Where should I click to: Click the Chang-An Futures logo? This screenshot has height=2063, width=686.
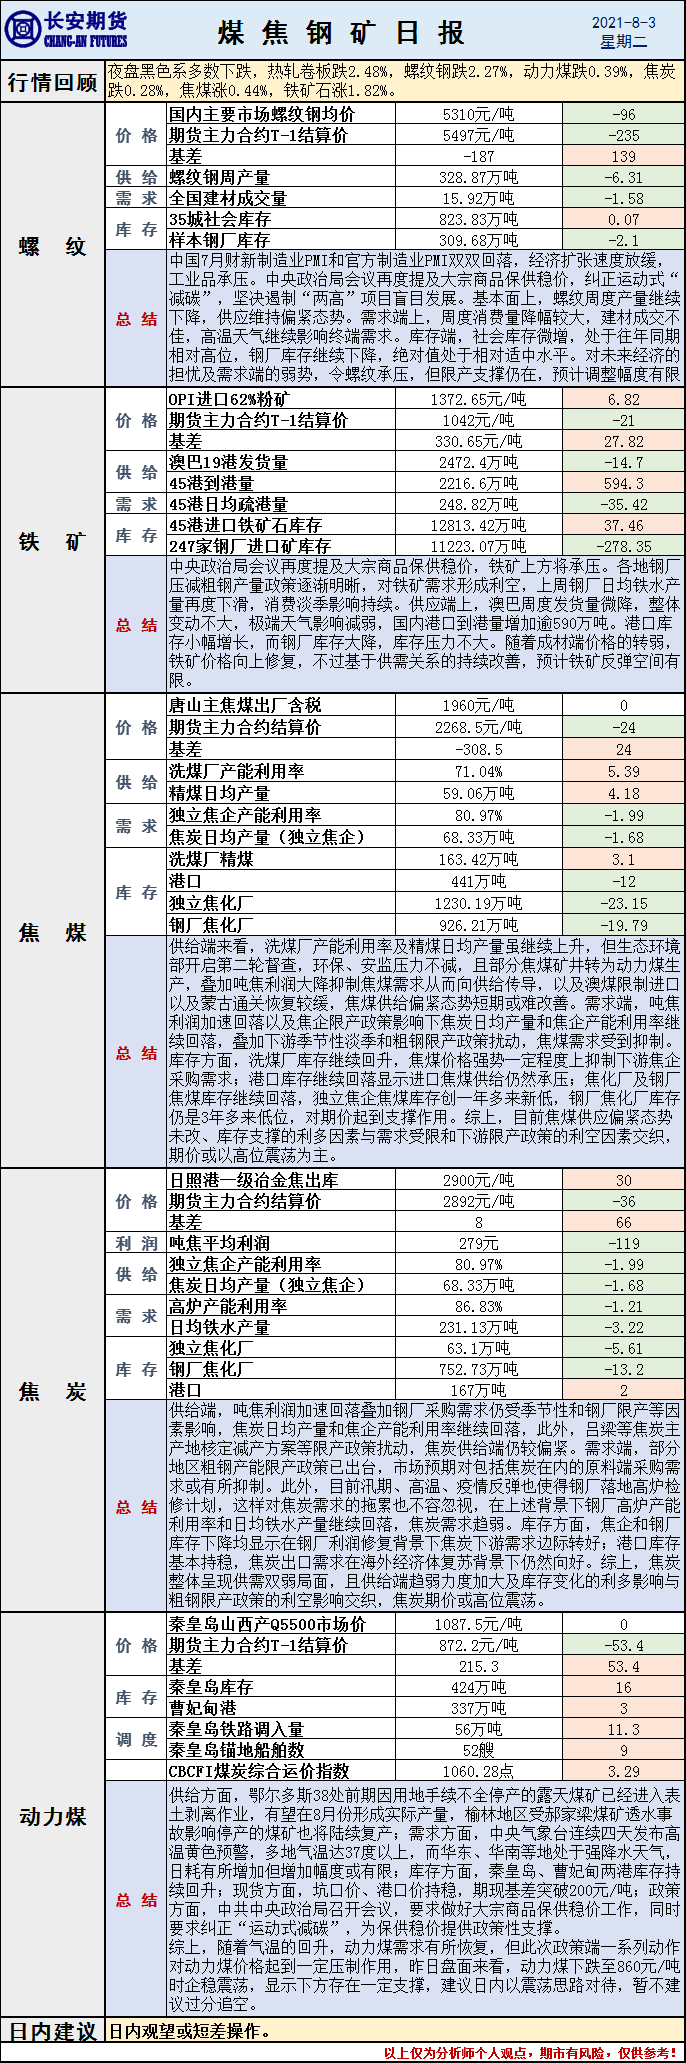tap(66, 29)
